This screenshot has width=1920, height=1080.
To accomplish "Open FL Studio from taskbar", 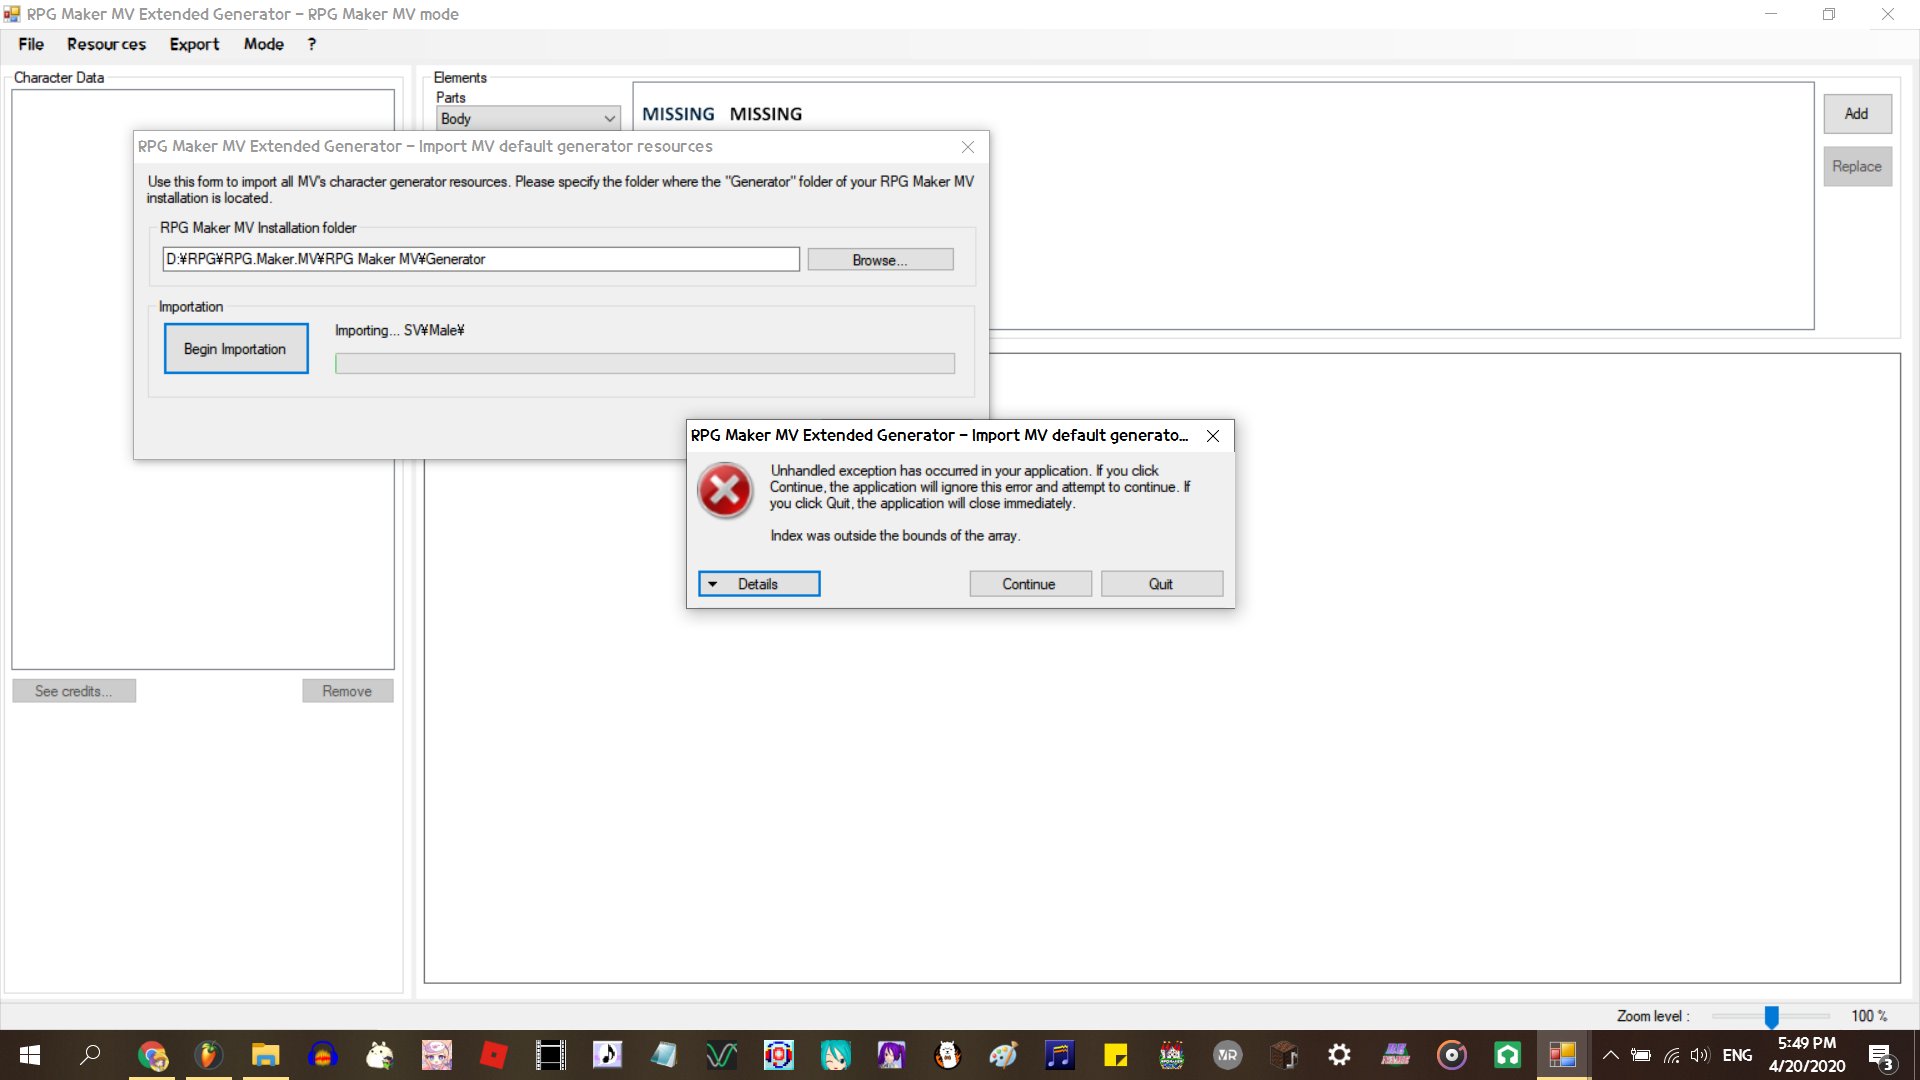I will (x=208, y=1055).
